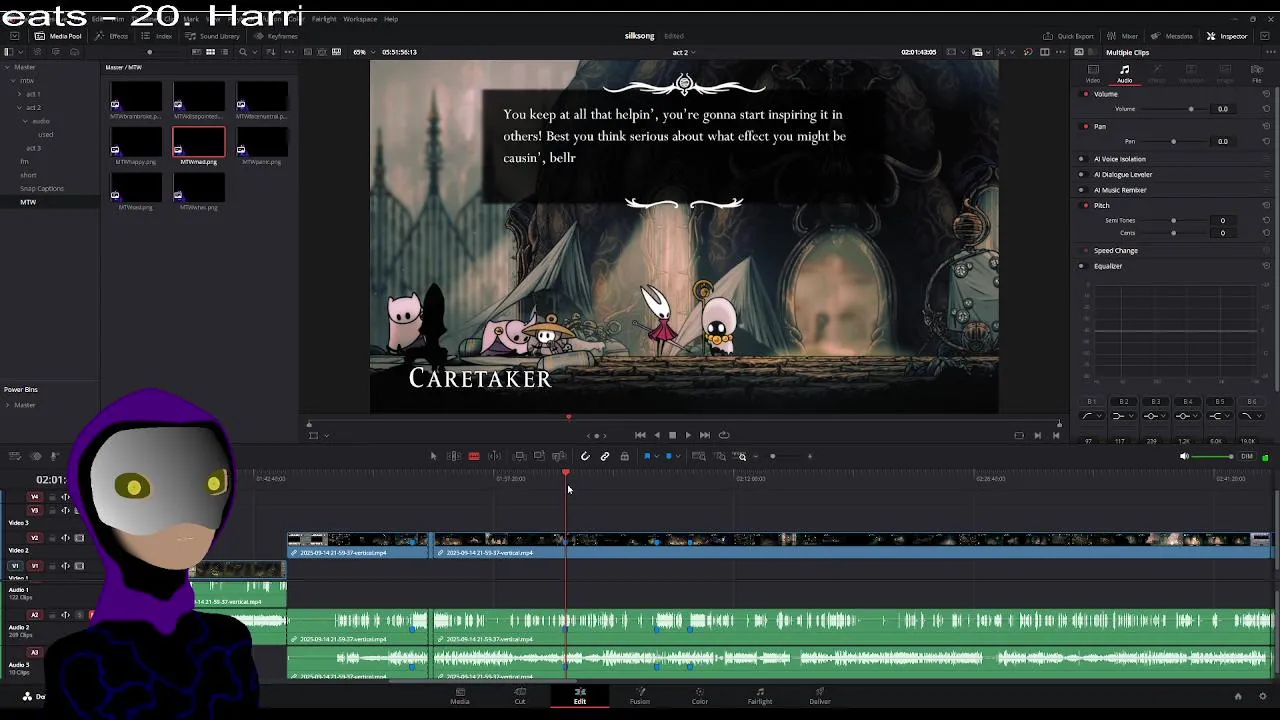Click the Volume value field
The image size is (1280, 720).
pos(1222,109)
